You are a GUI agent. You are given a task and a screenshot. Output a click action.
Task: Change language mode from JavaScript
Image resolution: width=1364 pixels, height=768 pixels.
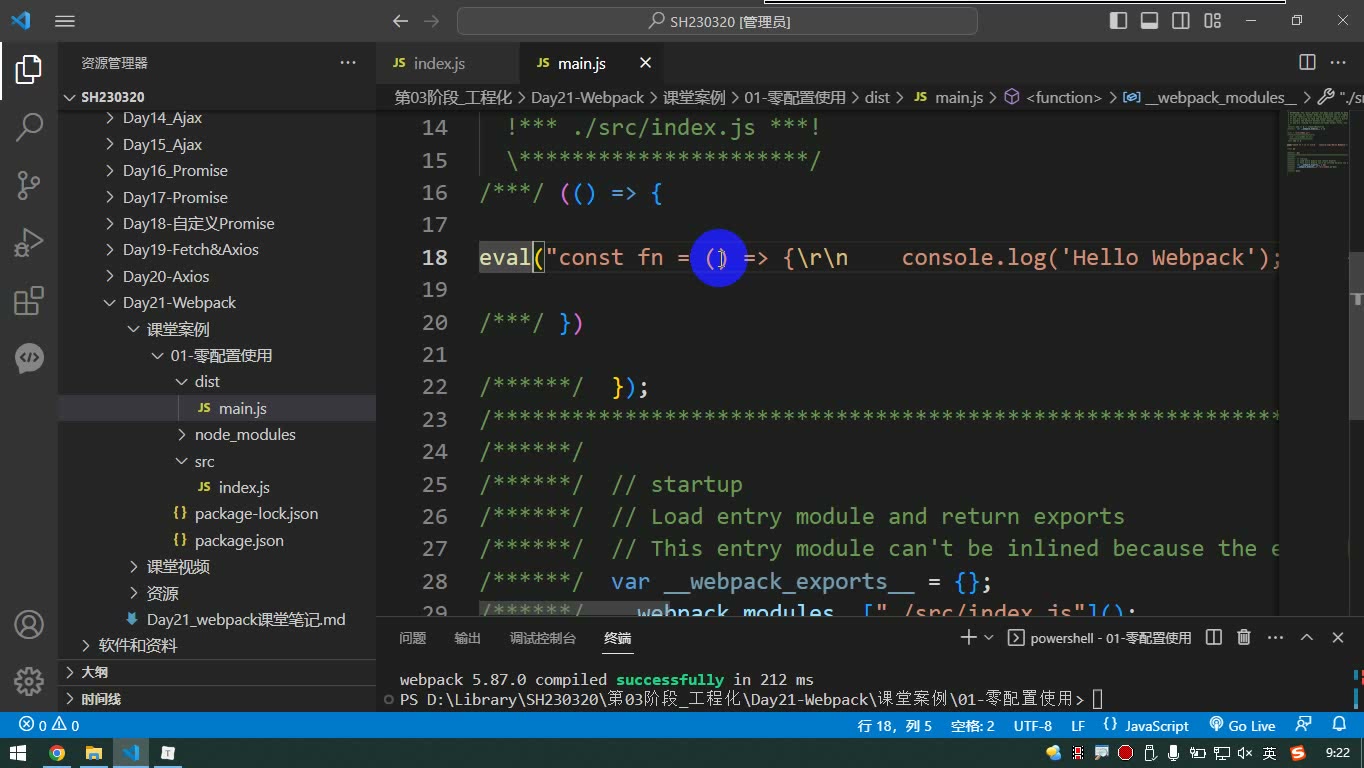[x=1157, y=726]
